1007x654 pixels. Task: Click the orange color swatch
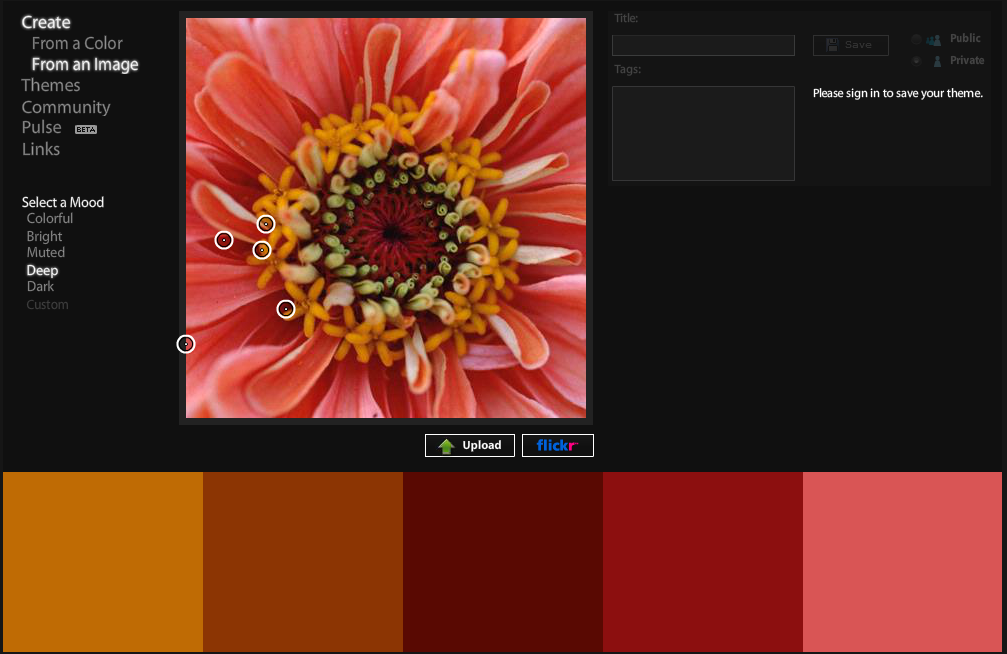tap(103, 562)
